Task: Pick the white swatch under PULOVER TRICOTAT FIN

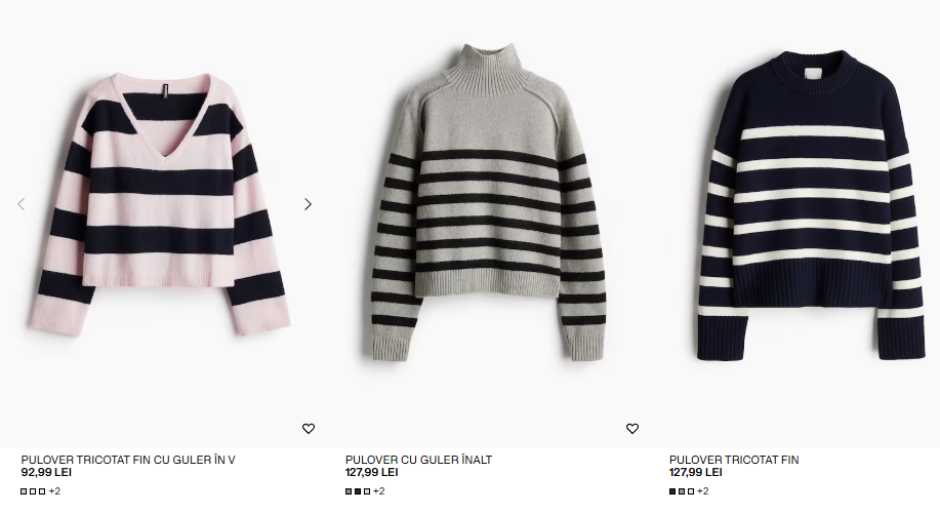Action: (691, 491)
